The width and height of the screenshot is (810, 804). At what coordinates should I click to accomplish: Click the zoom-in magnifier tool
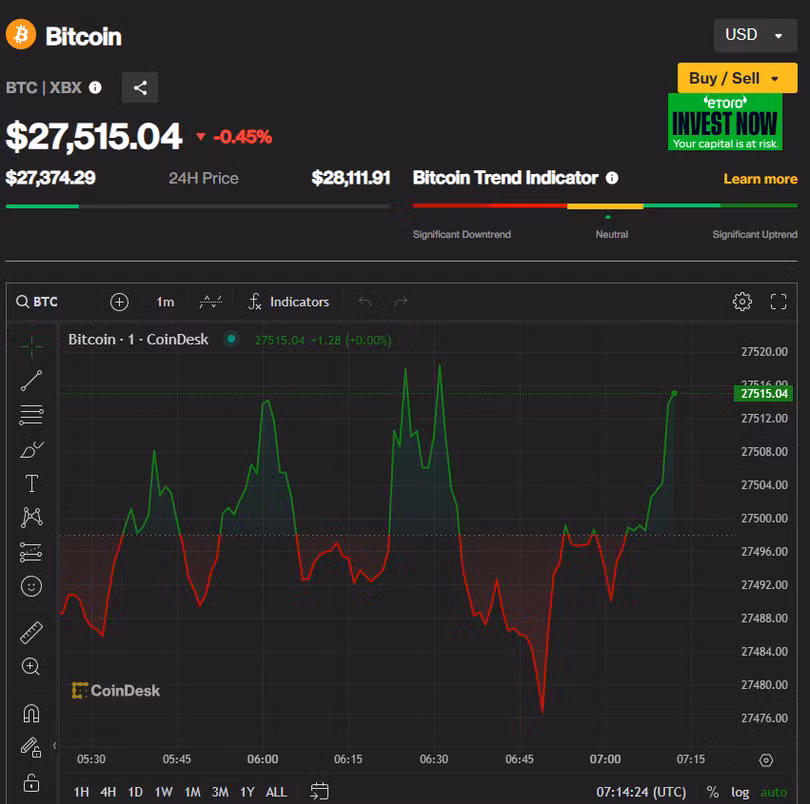tap(31, 666)
